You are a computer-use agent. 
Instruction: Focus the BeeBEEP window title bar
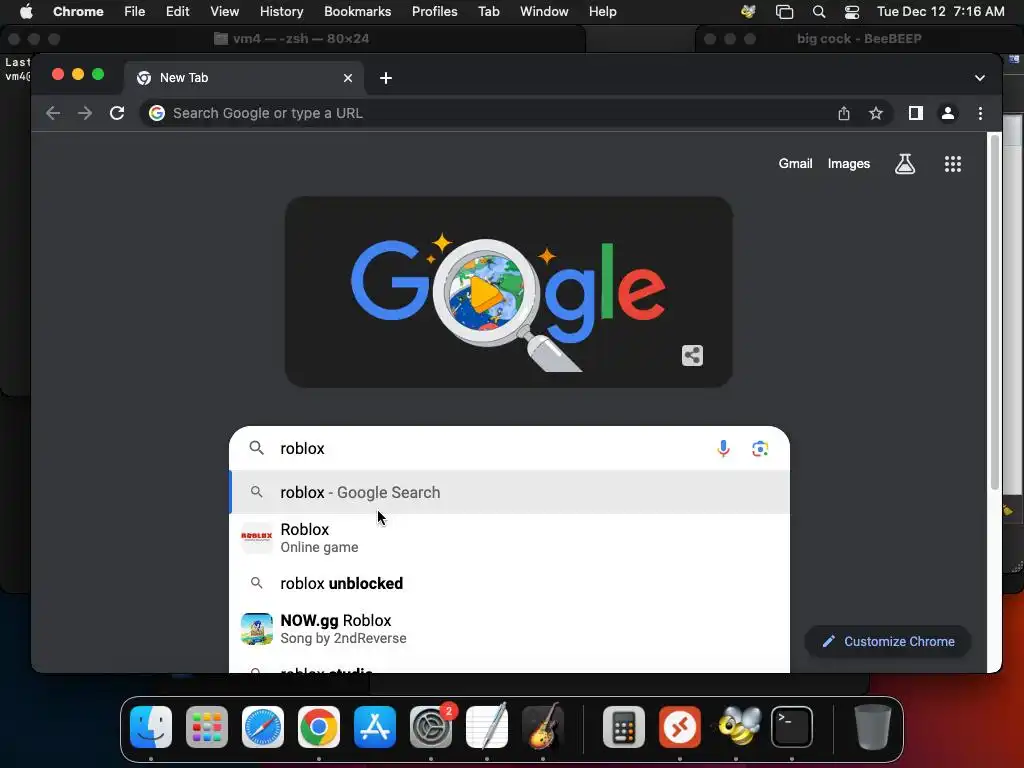[x=859, y=39]
